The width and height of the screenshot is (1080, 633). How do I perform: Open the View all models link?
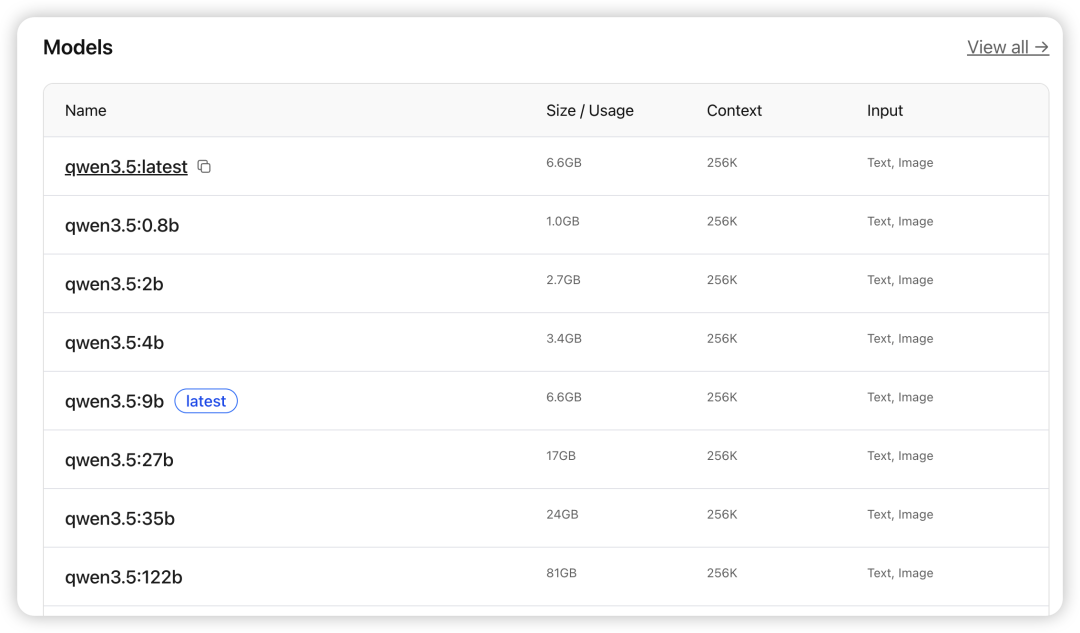[1008, 48]
